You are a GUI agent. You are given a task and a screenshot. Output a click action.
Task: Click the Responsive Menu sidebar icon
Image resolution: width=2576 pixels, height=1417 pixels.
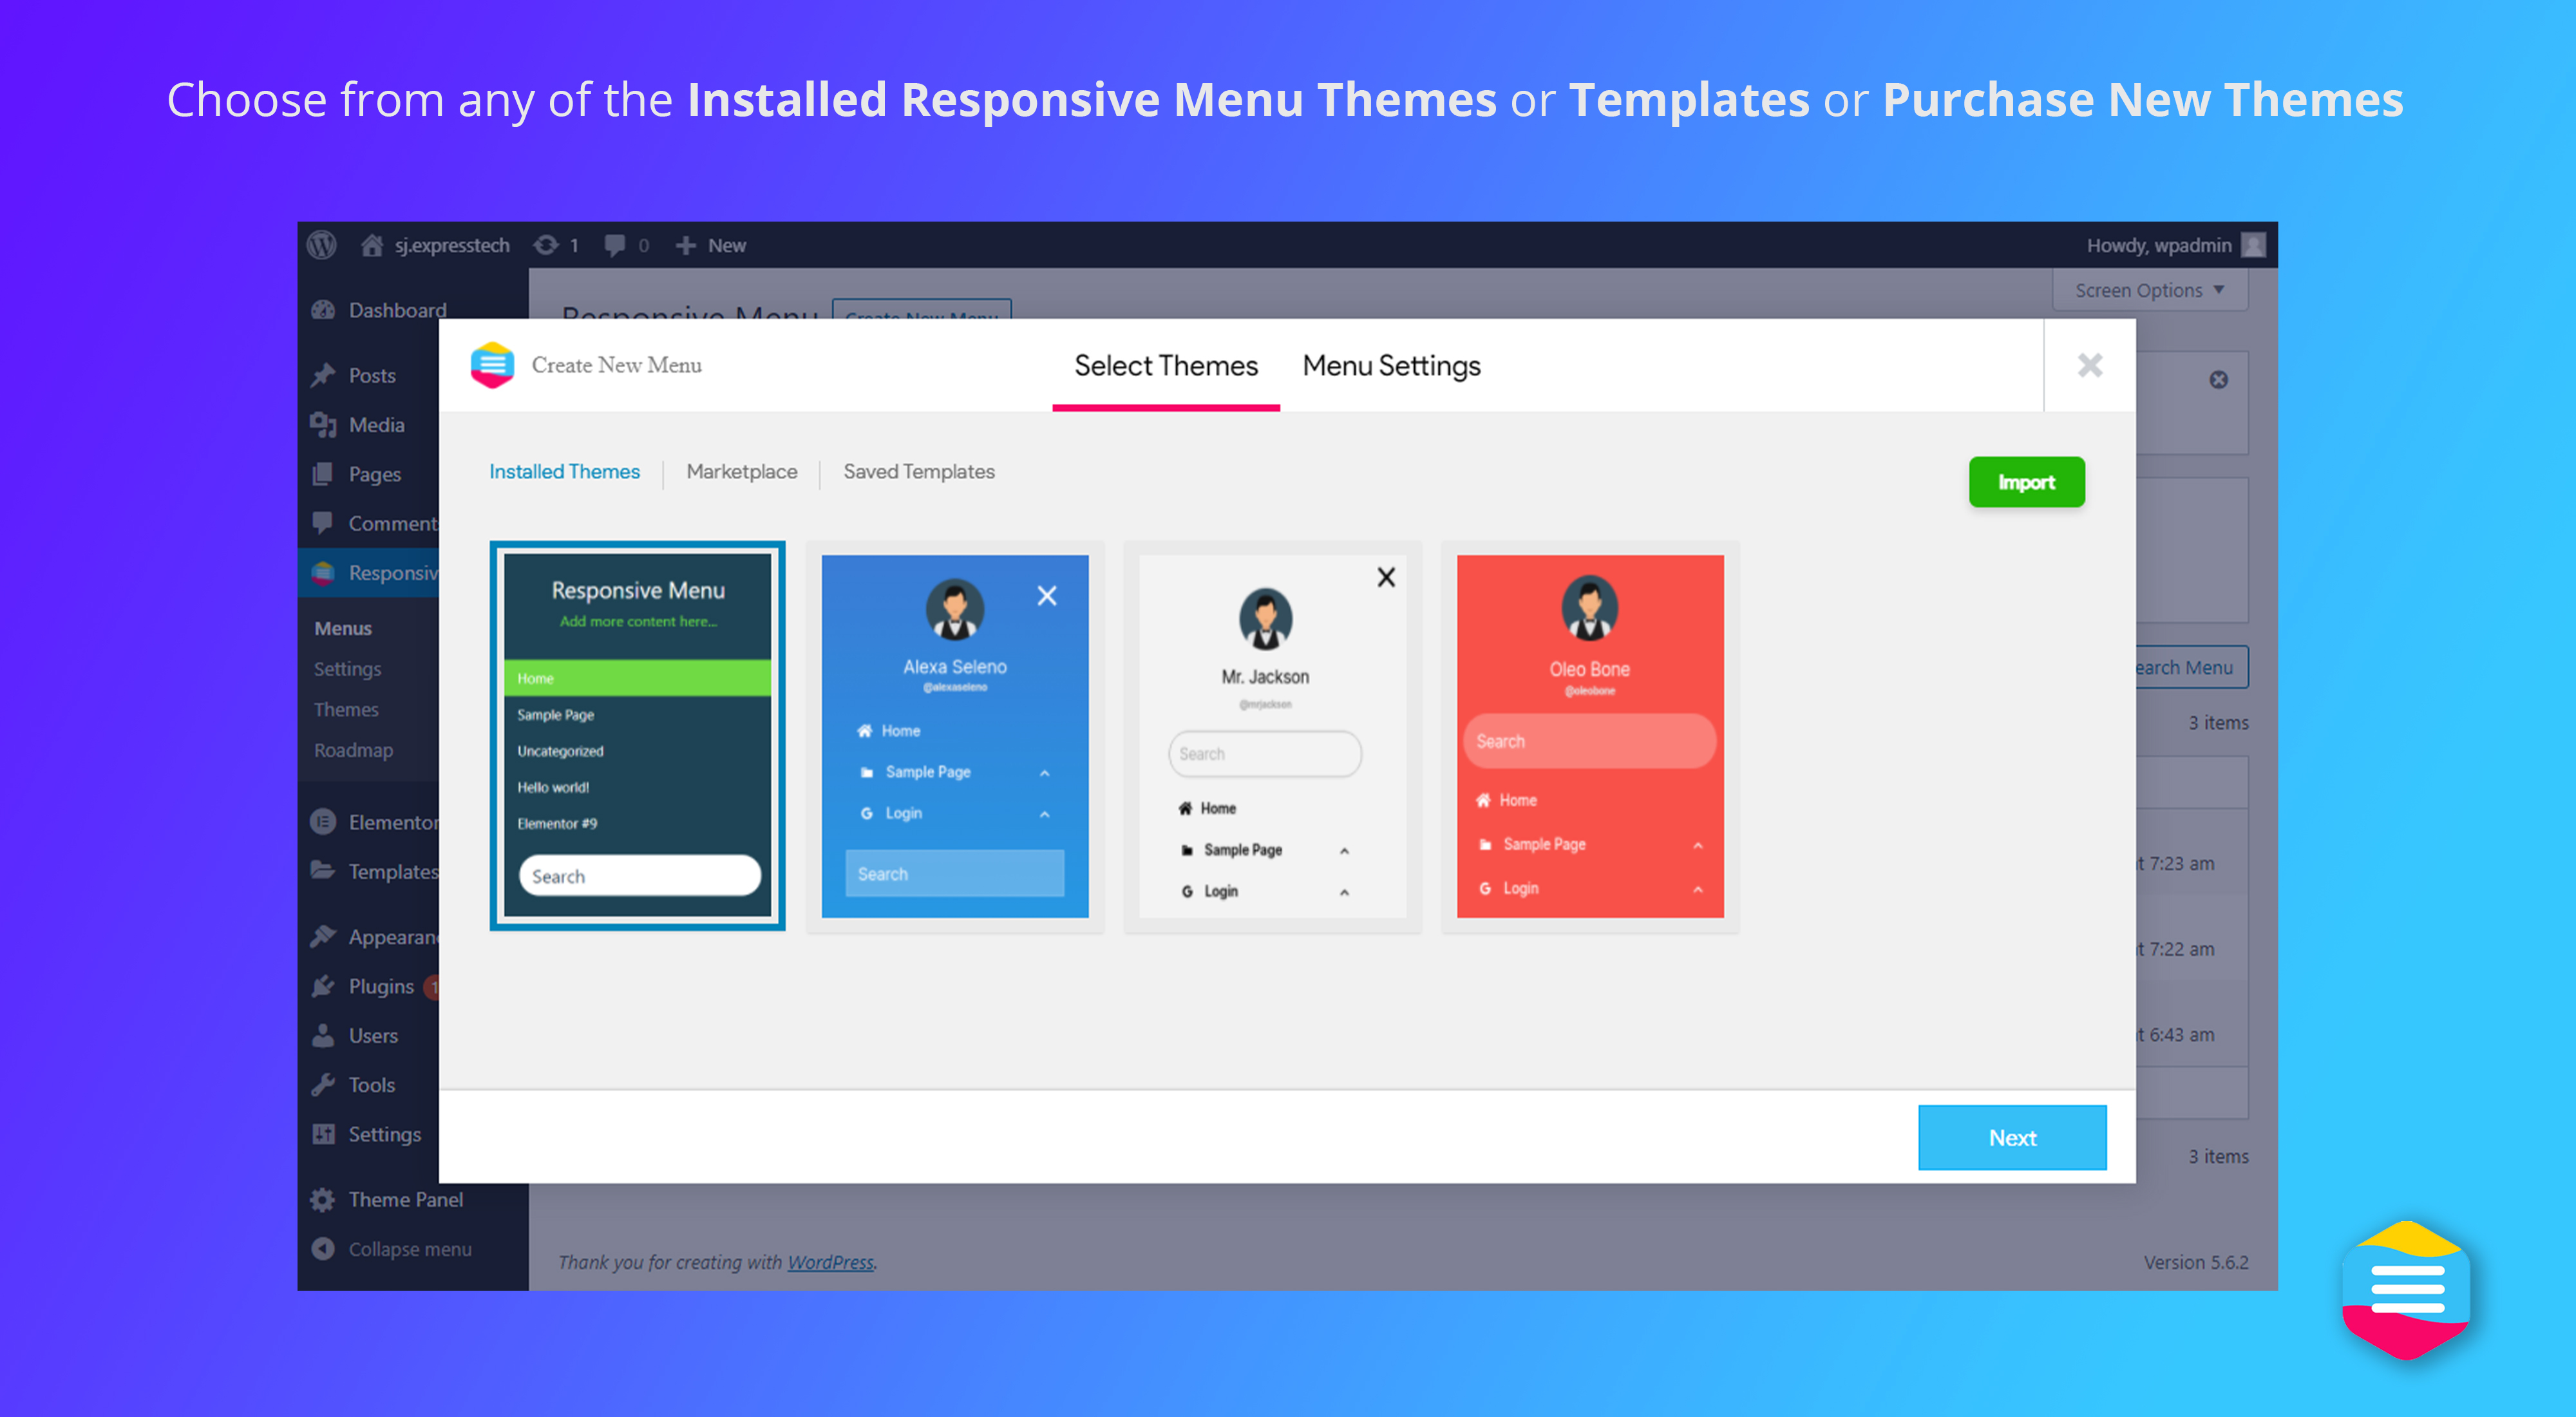point(323,573)
